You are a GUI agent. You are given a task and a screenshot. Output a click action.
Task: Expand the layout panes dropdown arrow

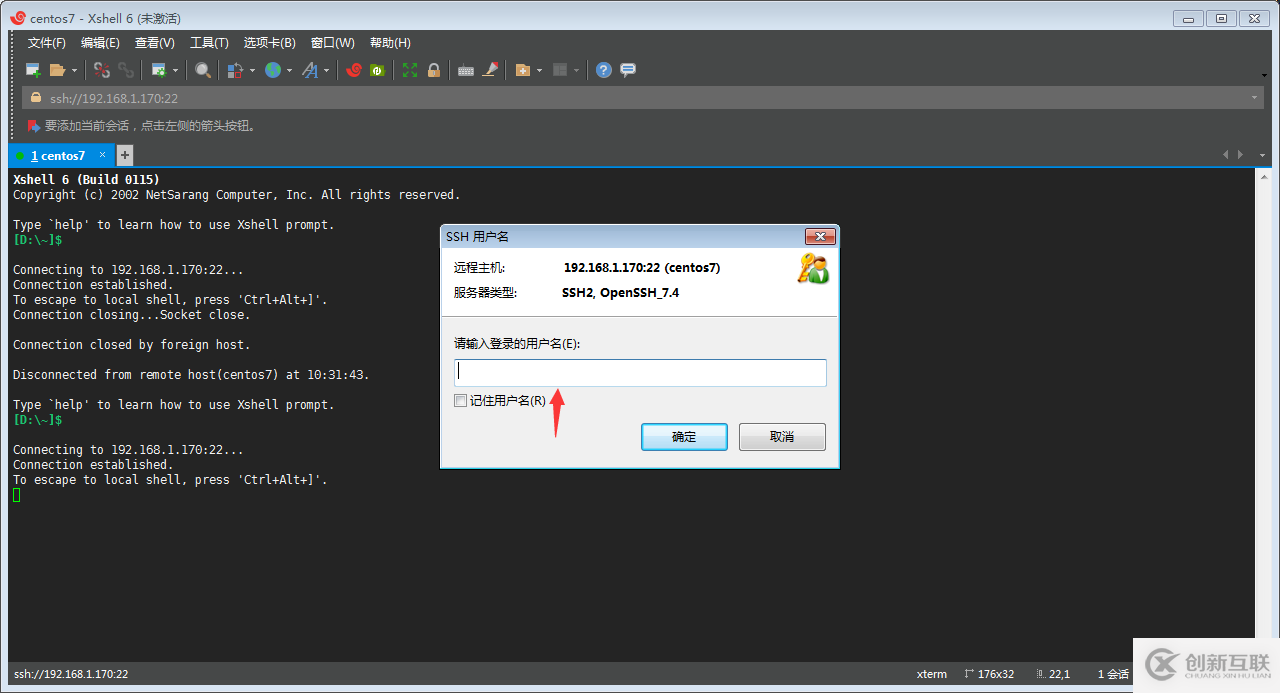pos(576,70)
